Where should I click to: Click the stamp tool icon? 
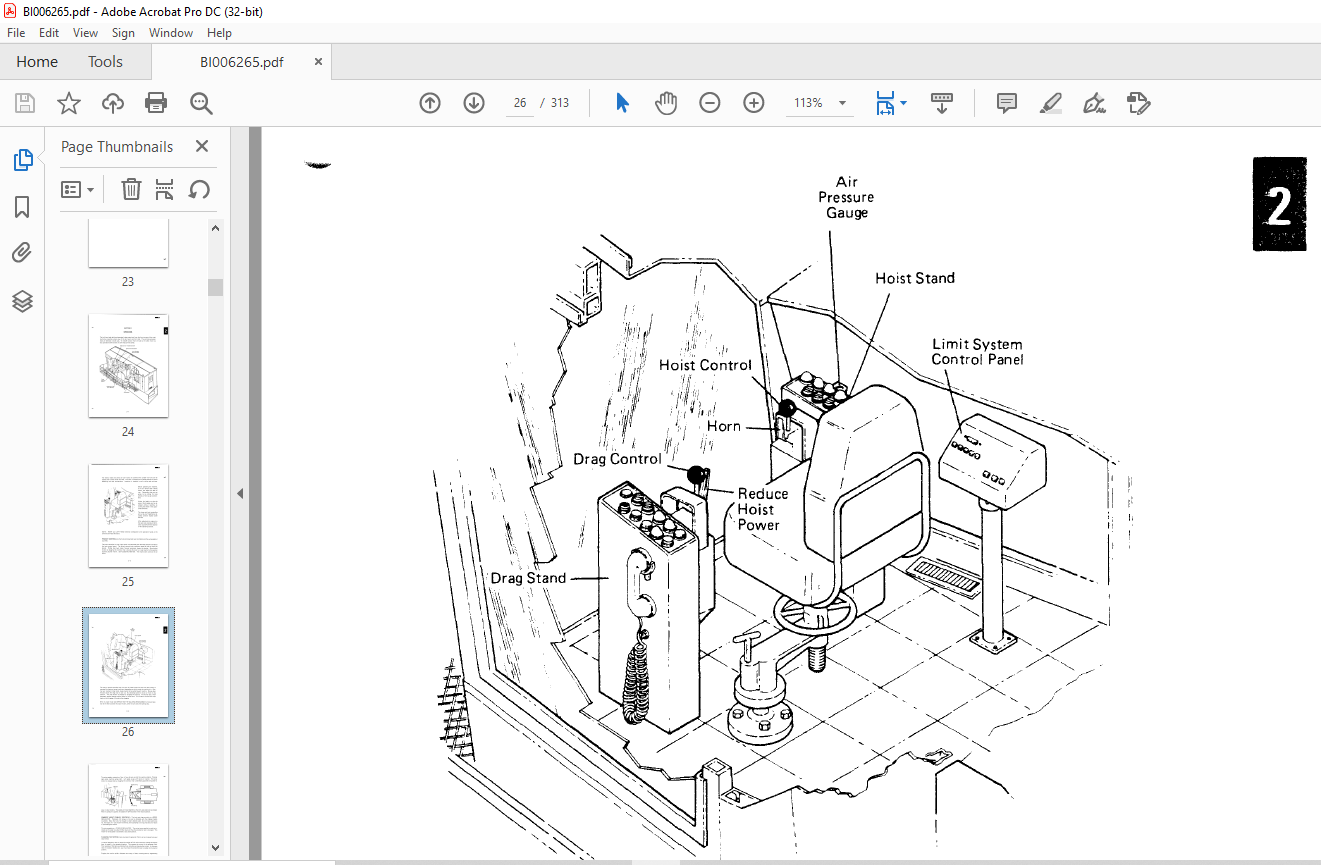pos(1138,103)
